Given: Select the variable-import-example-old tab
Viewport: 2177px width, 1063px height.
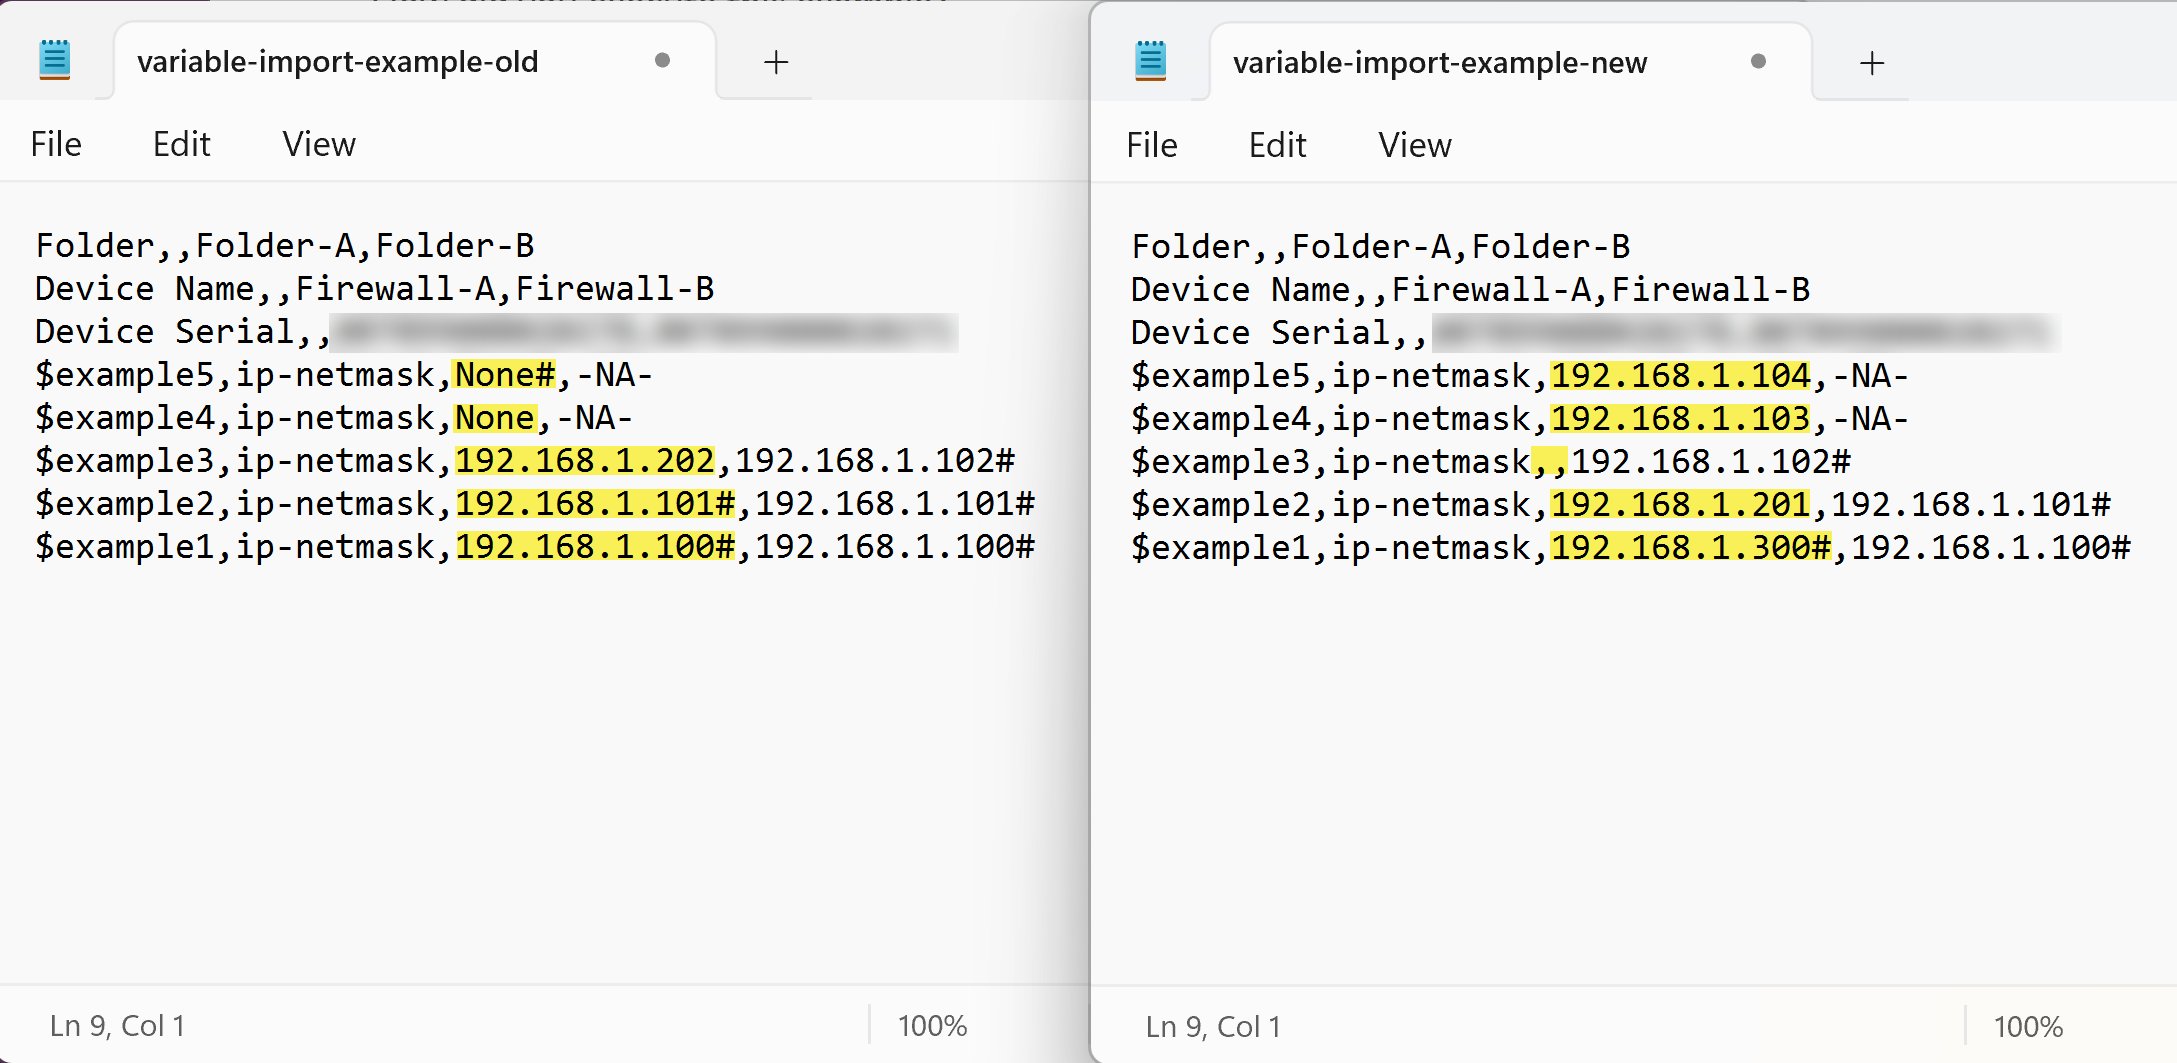Looking at the screenshot, I should (x=338, y=62).
